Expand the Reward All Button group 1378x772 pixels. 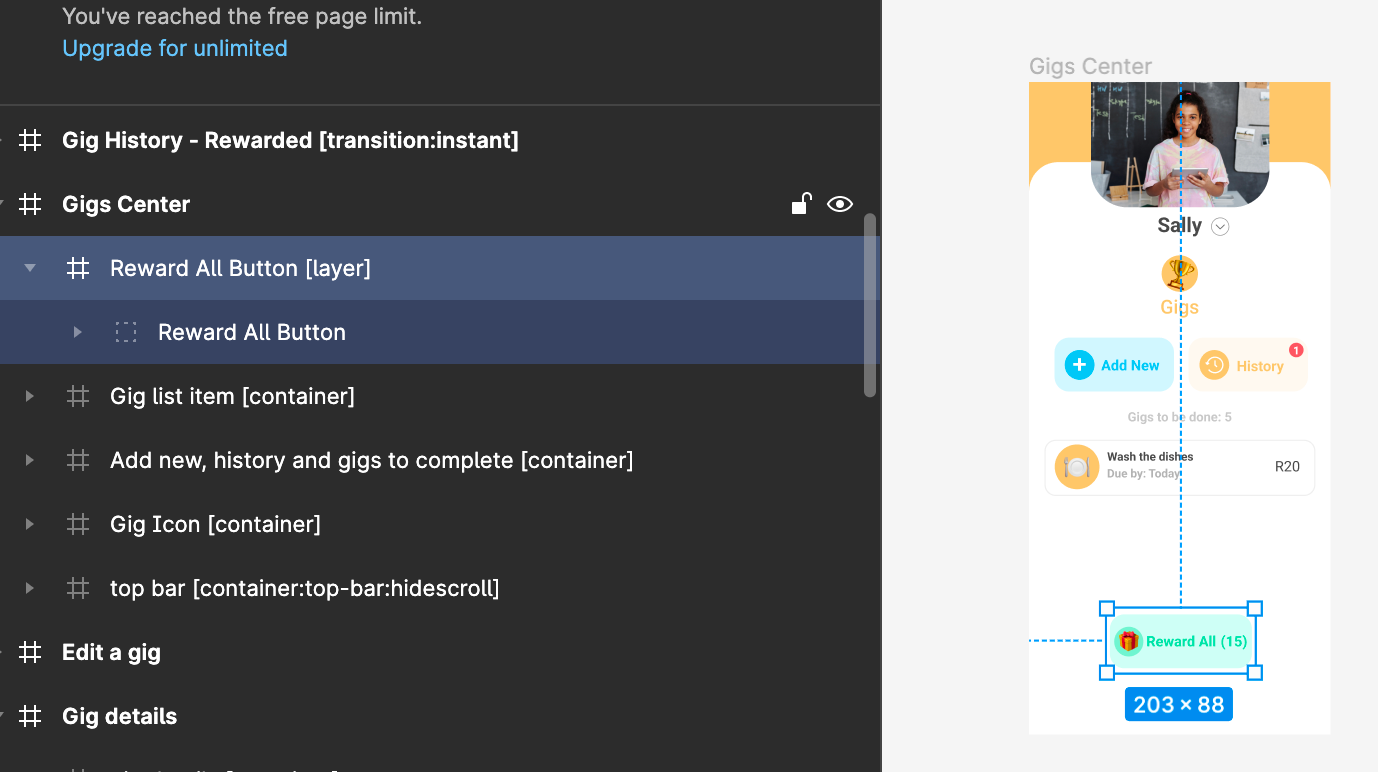[78, 332]
